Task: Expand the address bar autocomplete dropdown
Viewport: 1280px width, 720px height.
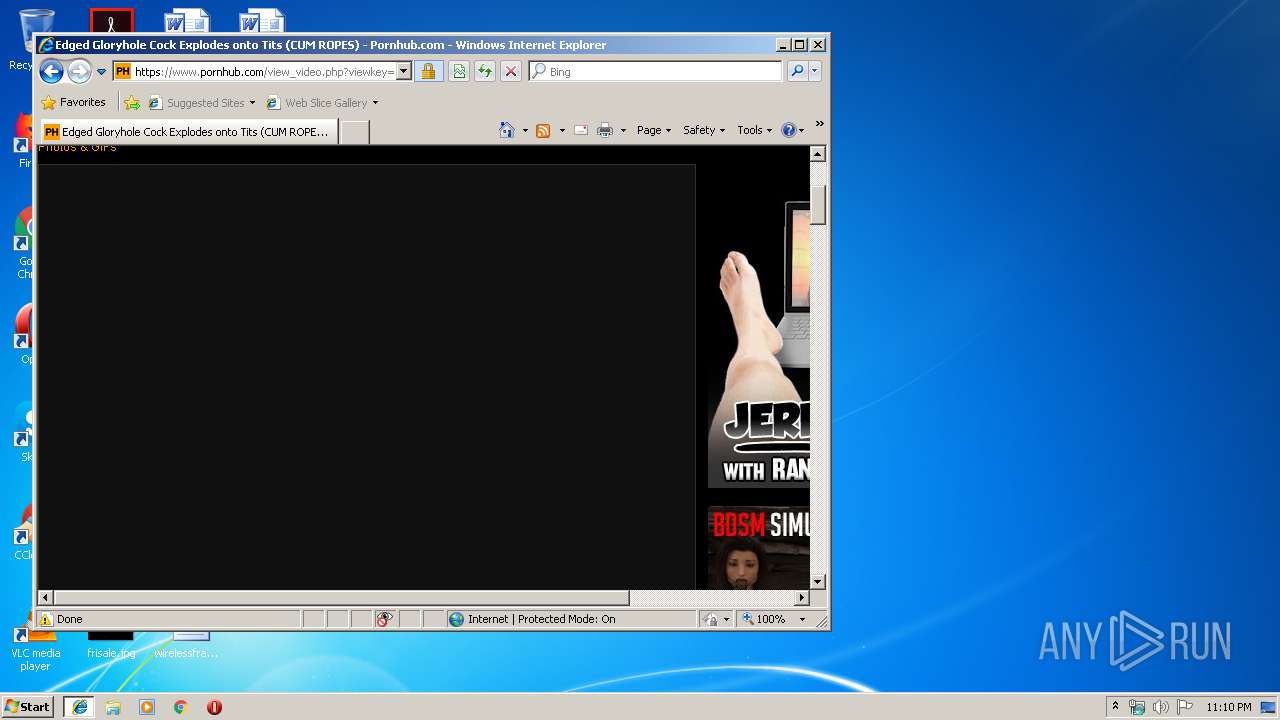Action: coord(404,72)
